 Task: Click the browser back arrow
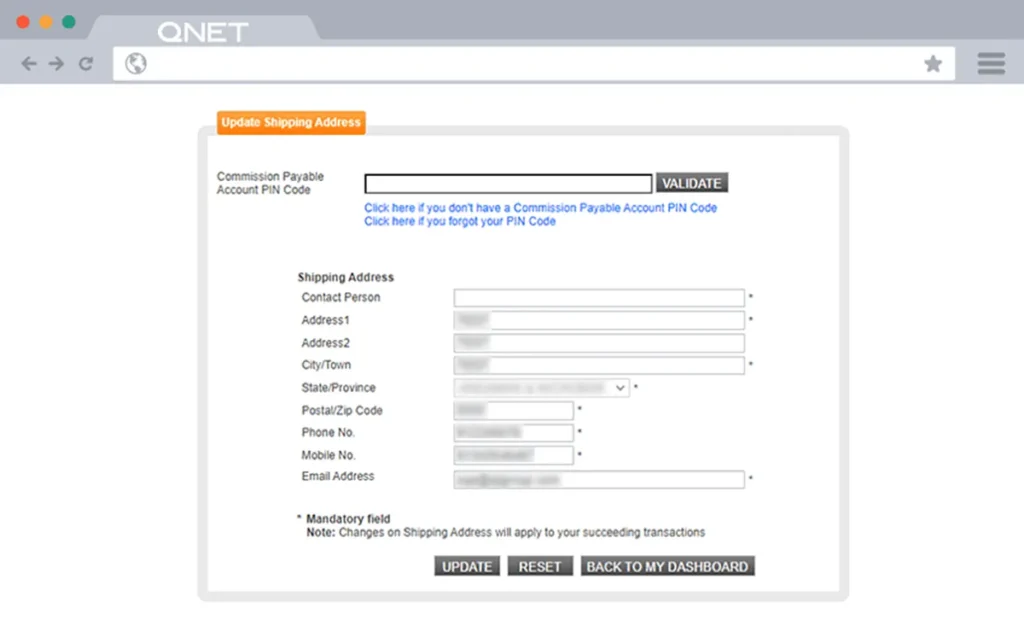28,63
